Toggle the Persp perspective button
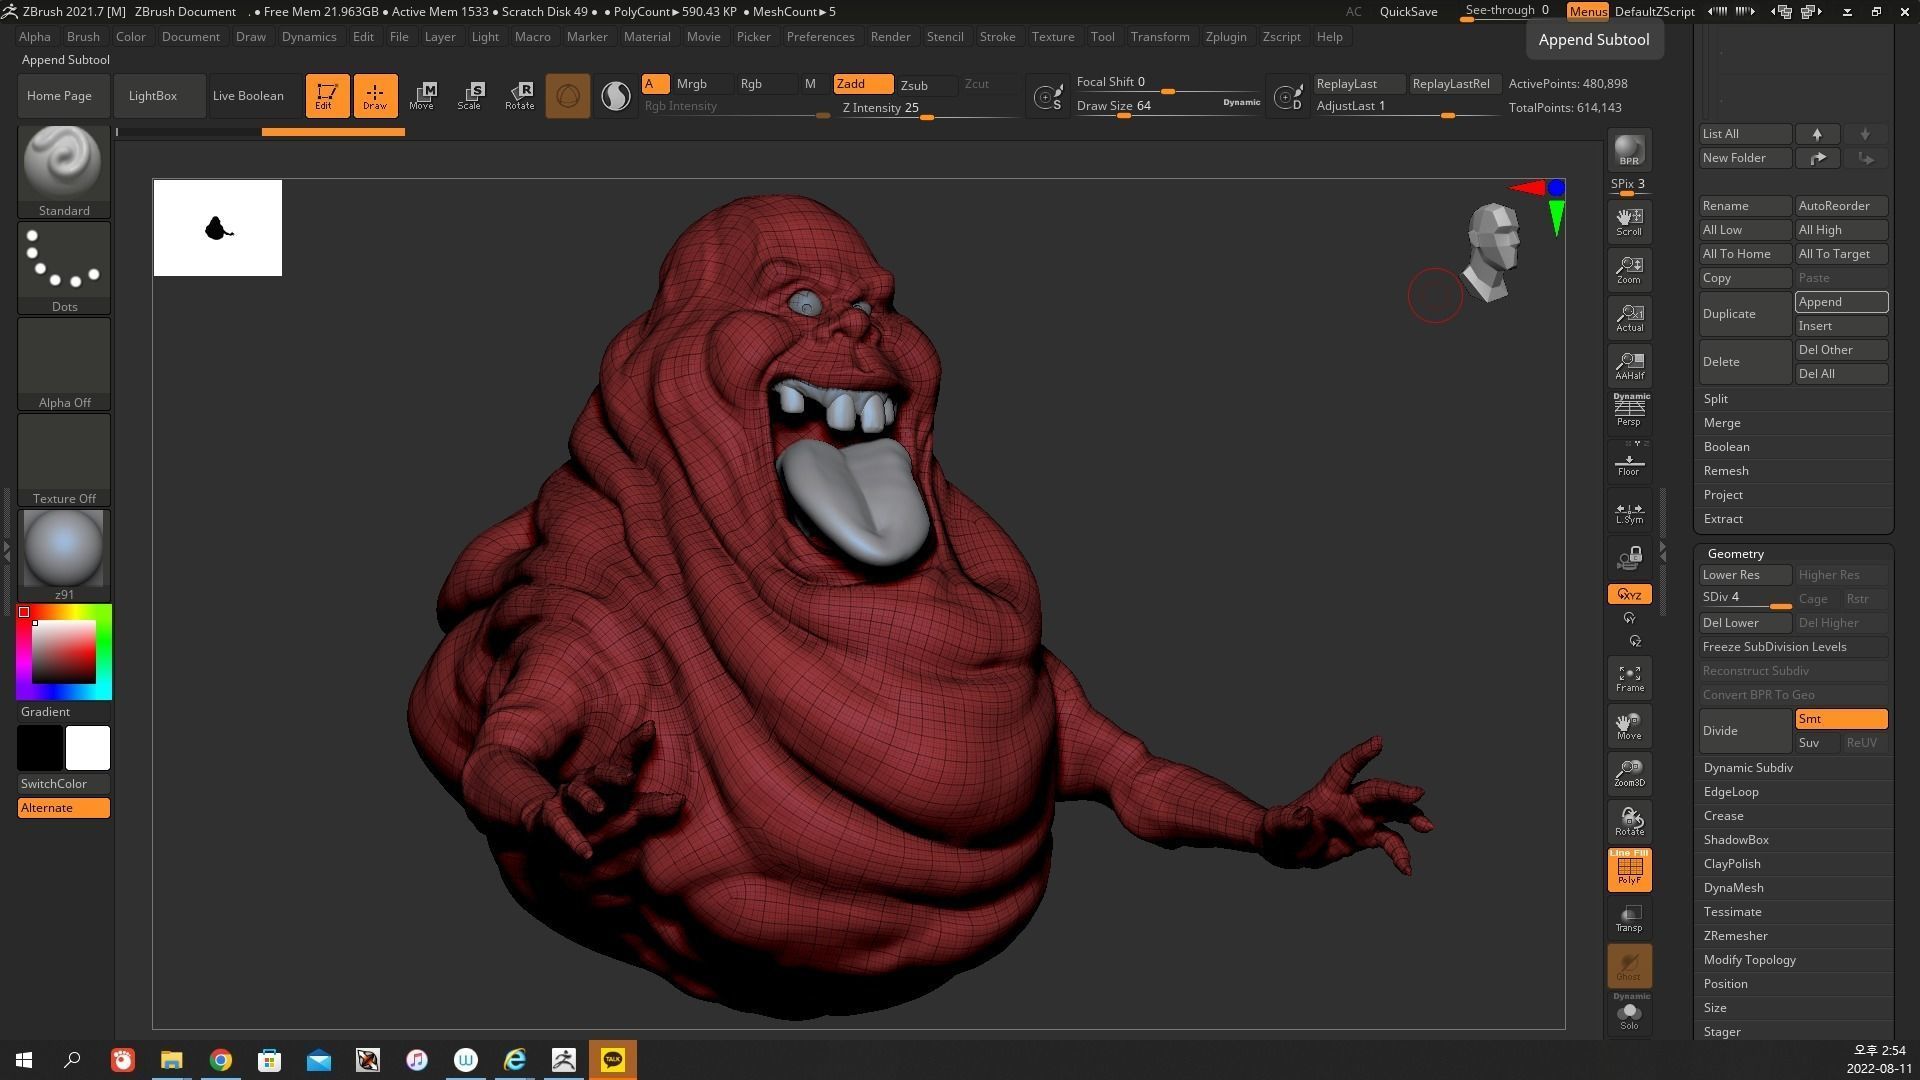The width and height of the screenshot is (1920, 1080). pyautogui.click(x=1629, y=410)
